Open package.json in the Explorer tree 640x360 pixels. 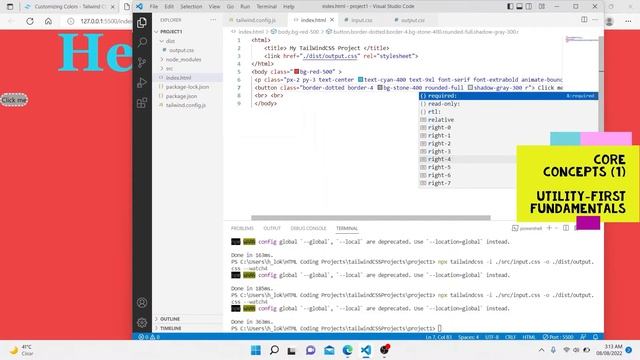pos(181,96)
